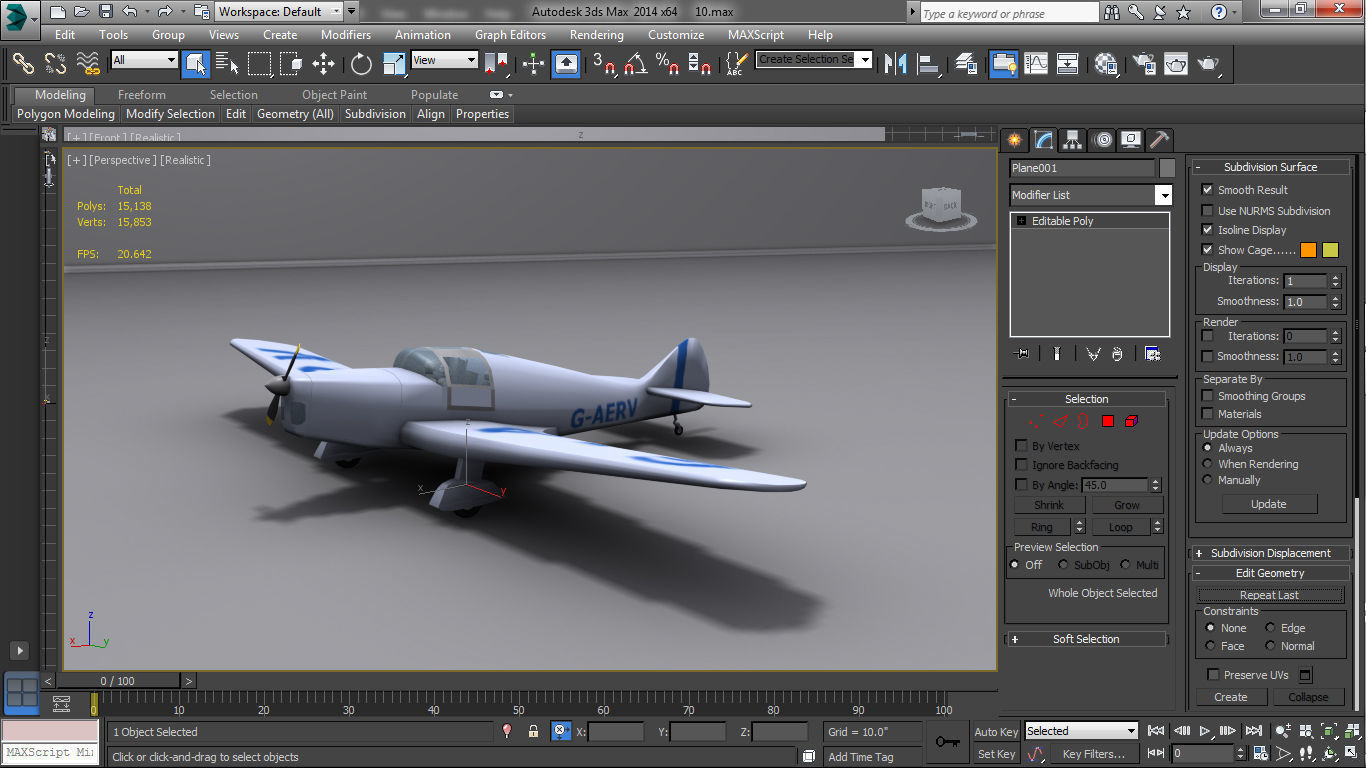Switch to the Object Paint ribbon tab
The image size is (1366, 768).
[x=334, y=95]
